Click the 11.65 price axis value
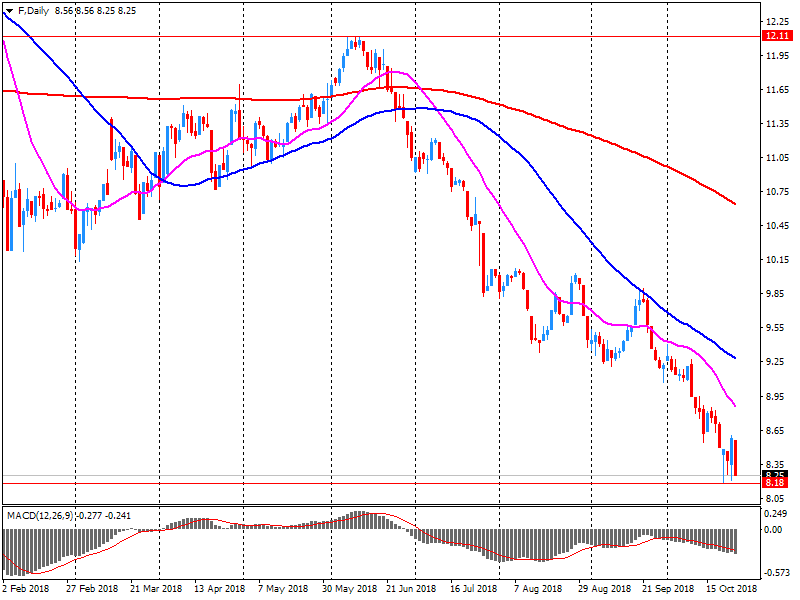Image resolution: width=800 pixels, height=600 pixels. [x=778, y=90]
